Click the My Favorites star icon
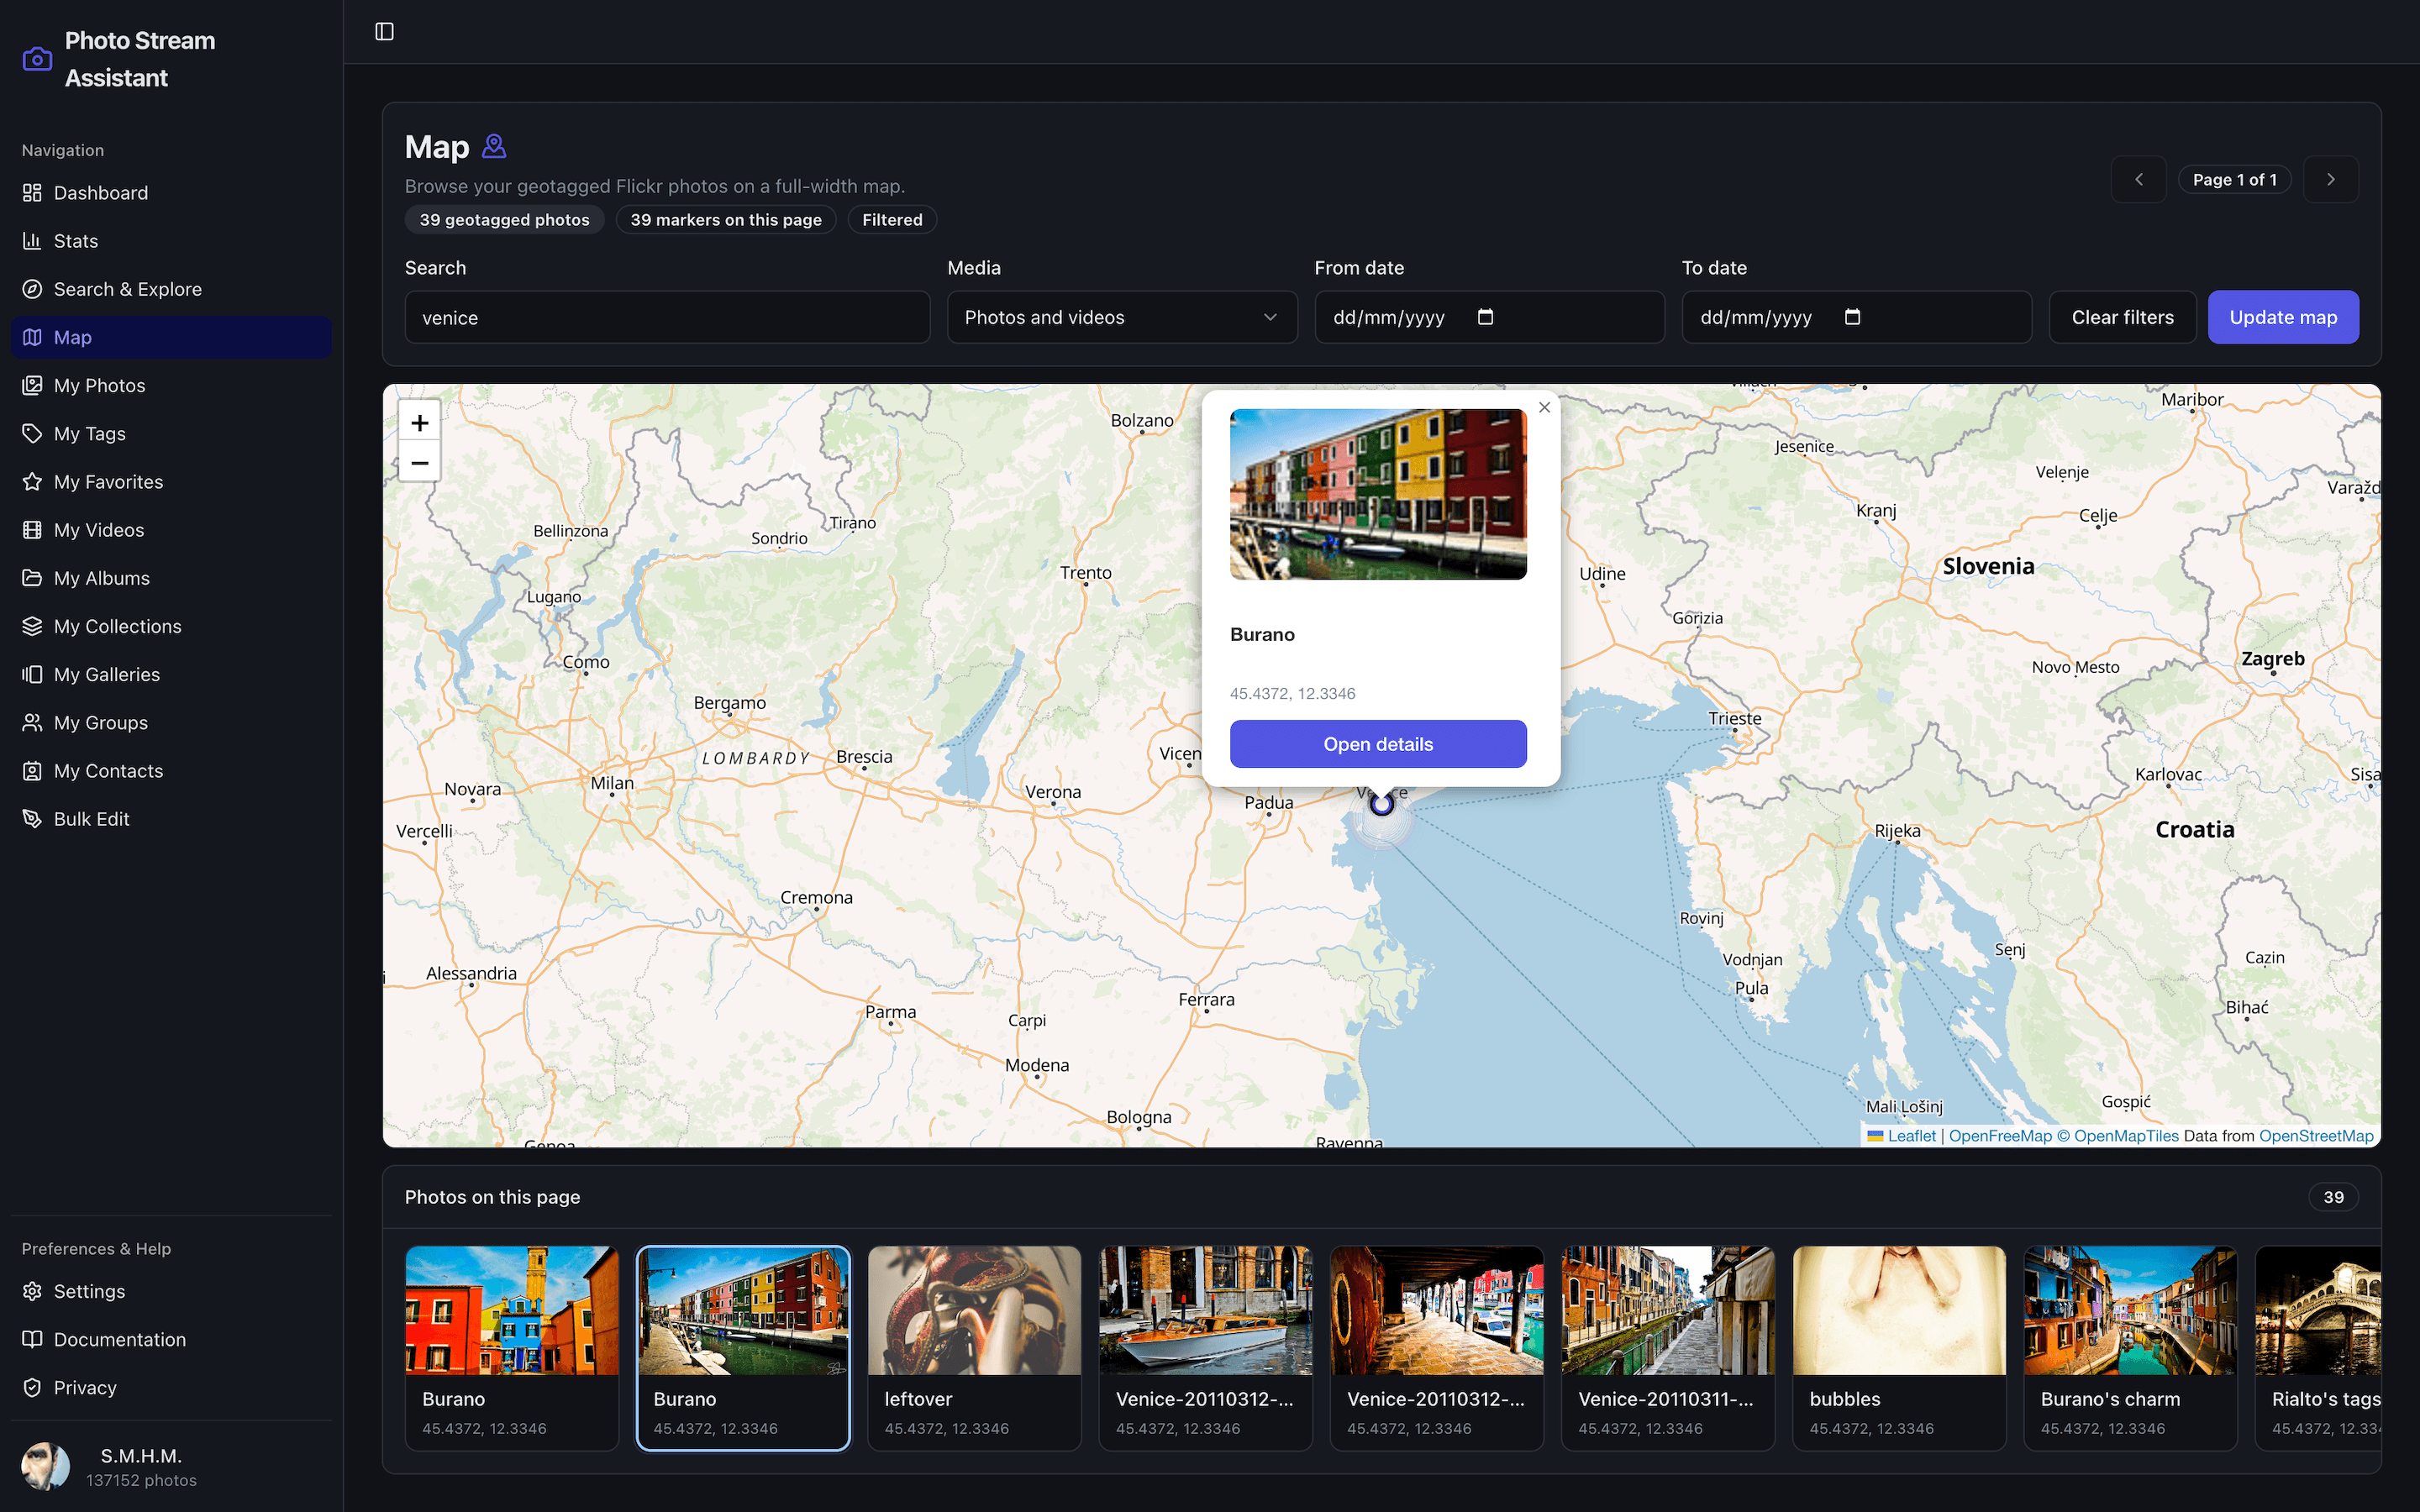The width and height of the screenshot is (2420, 1512). pos(33,481)
